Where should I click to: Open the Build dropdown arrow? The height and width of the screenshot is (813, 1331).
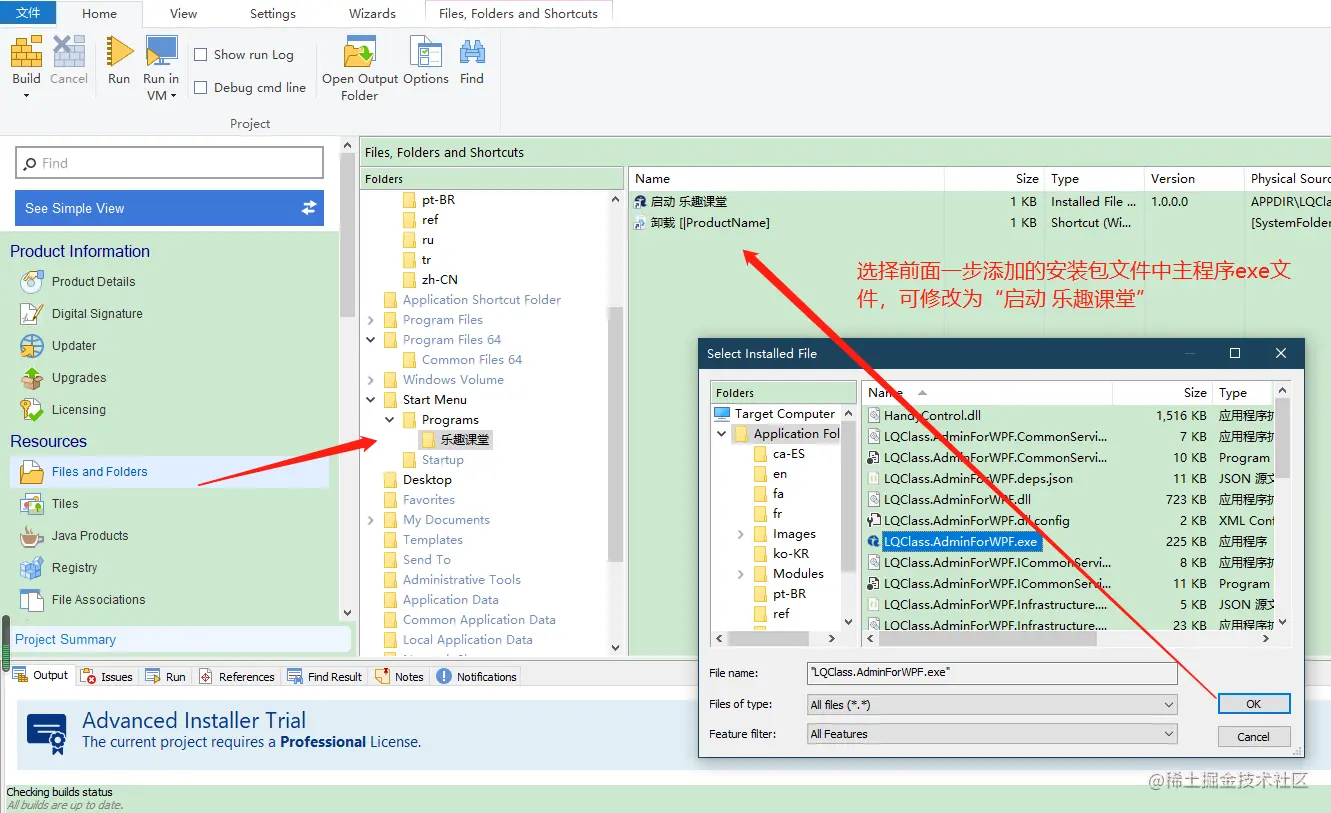[27, 96]
